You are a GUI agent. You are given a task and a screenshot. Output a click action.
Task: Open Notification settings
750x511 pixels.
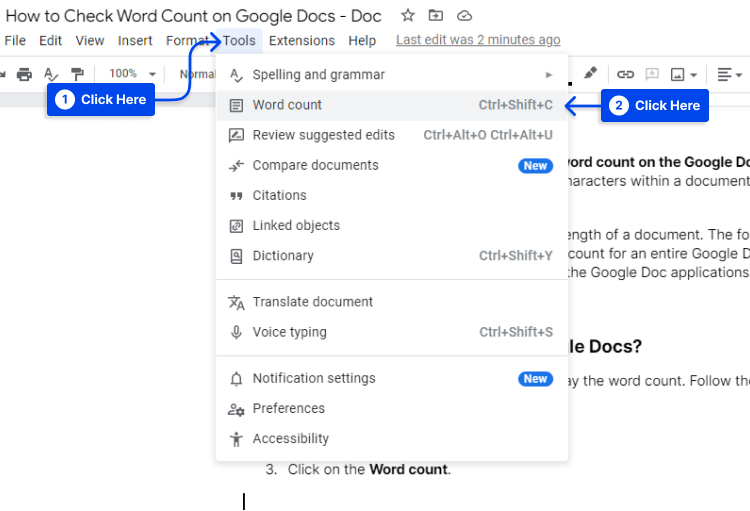point(392,378)
